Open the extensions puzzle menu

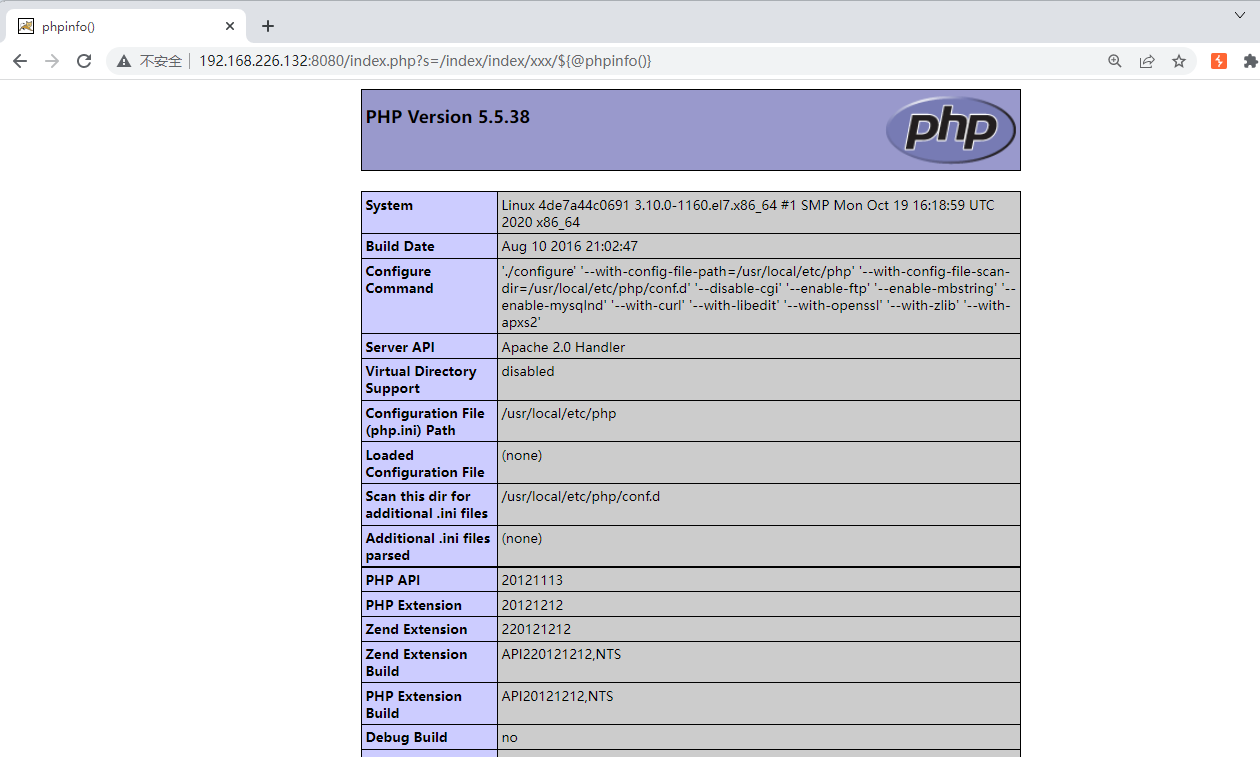point(1250,61)
